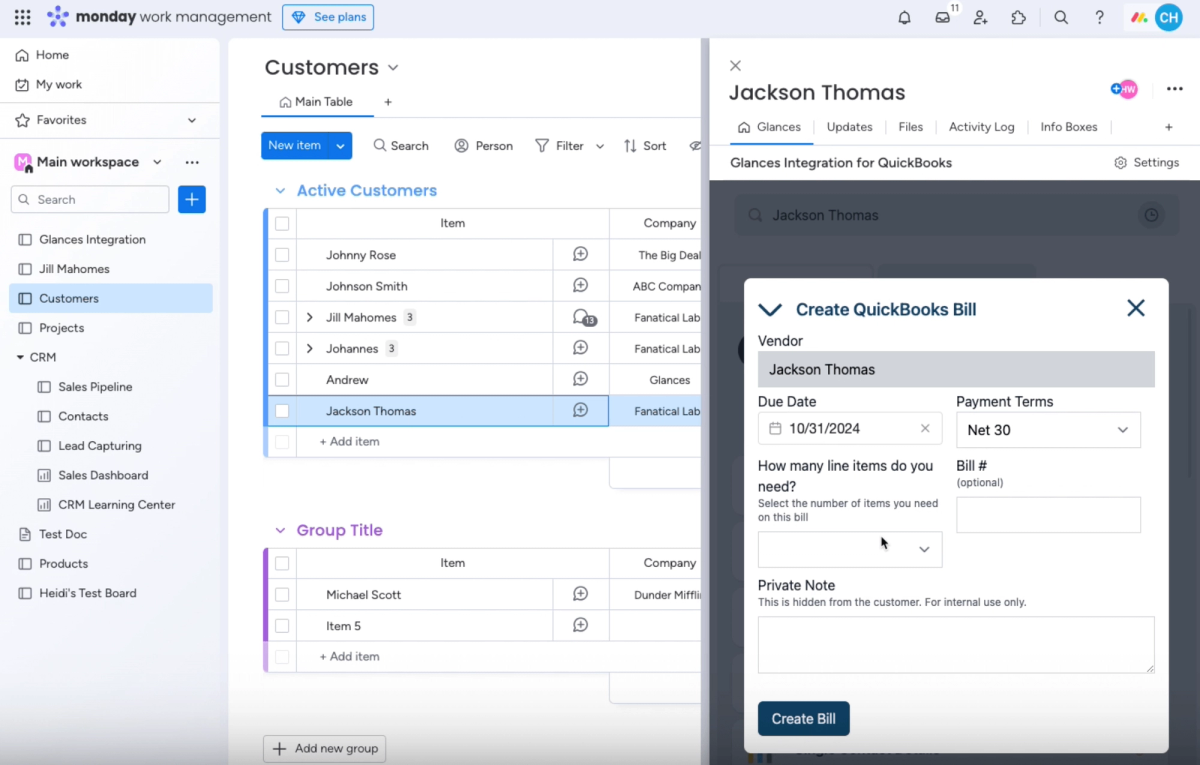
Task: Add a new view tab with plus
Action: pos(388,102)
